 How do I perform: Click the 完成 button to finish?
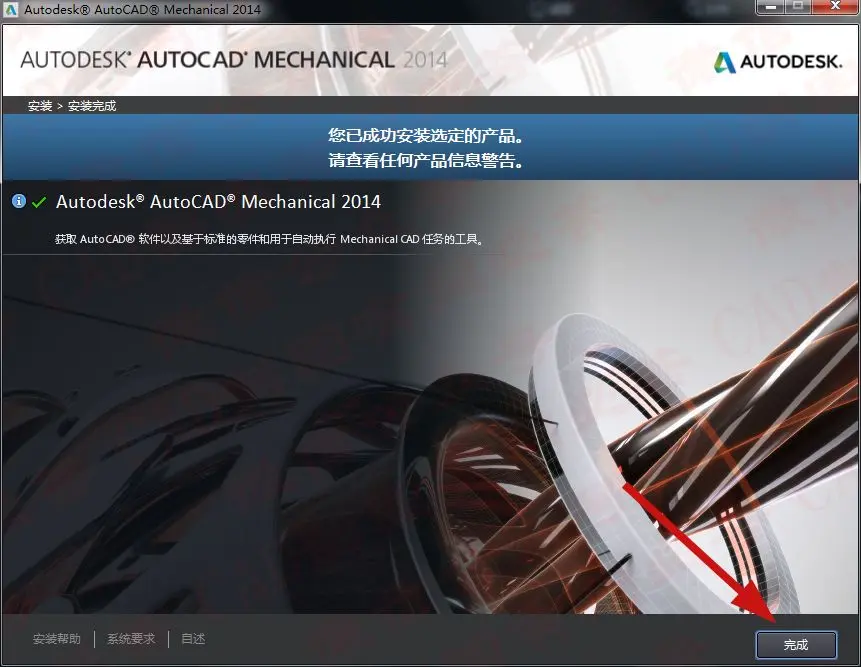796,644
